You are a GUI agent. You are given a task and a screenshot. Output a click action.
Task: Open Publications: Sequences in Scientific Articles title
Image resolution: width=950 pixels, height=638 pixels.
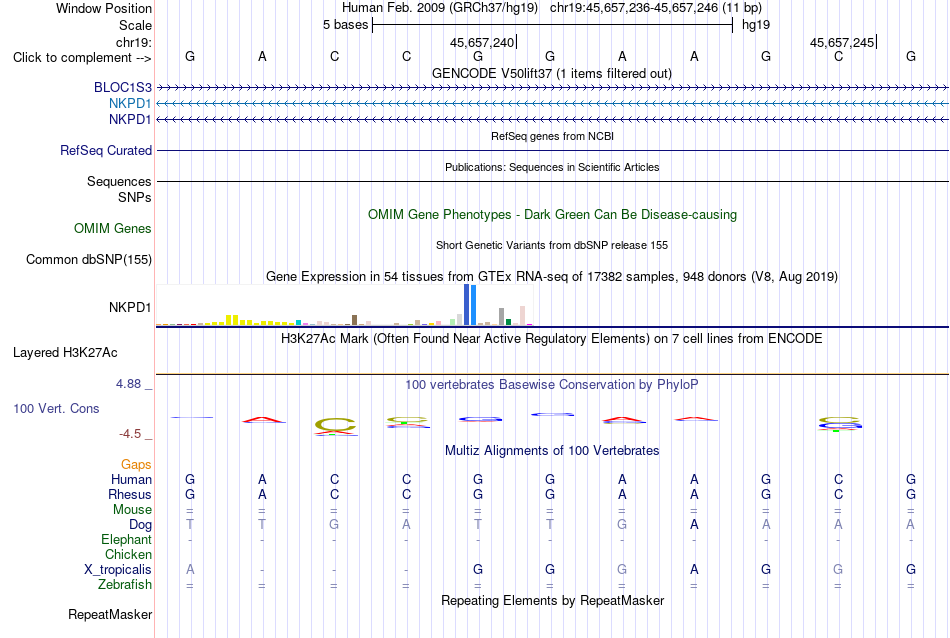click(x=552, y=167)
